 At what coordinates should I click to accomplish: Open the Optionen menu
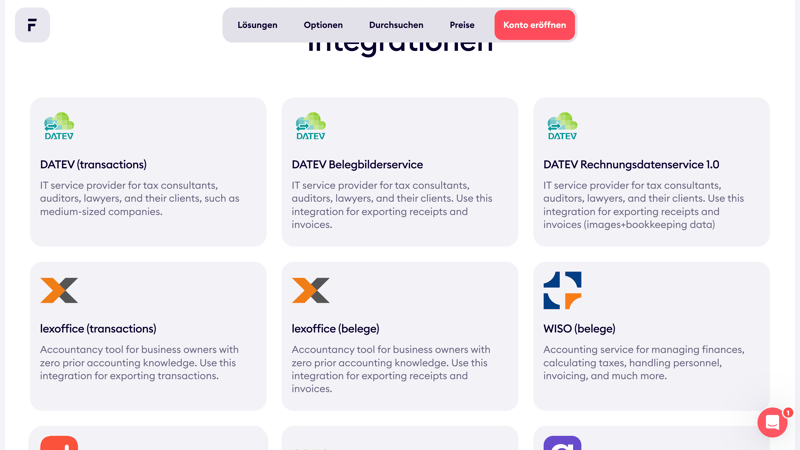tap(323, 25)
